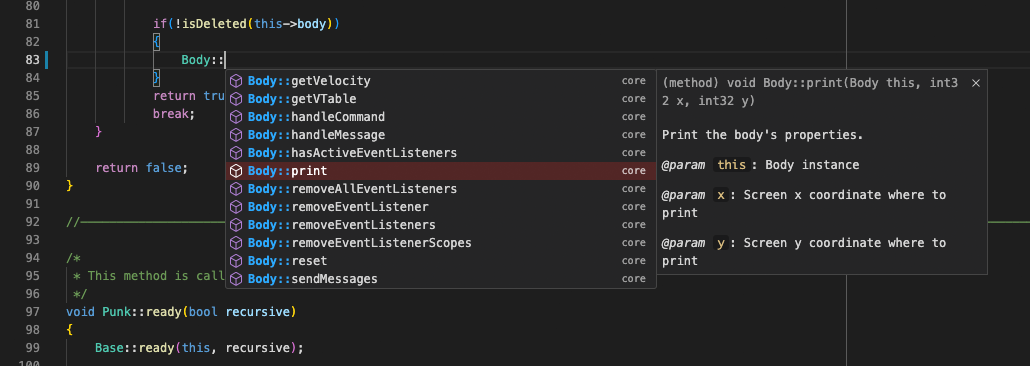This screenshot has width=1030, height=366.
Task: Click the method icon beside Body::hasActiveEventListeners
Action: 236,152
